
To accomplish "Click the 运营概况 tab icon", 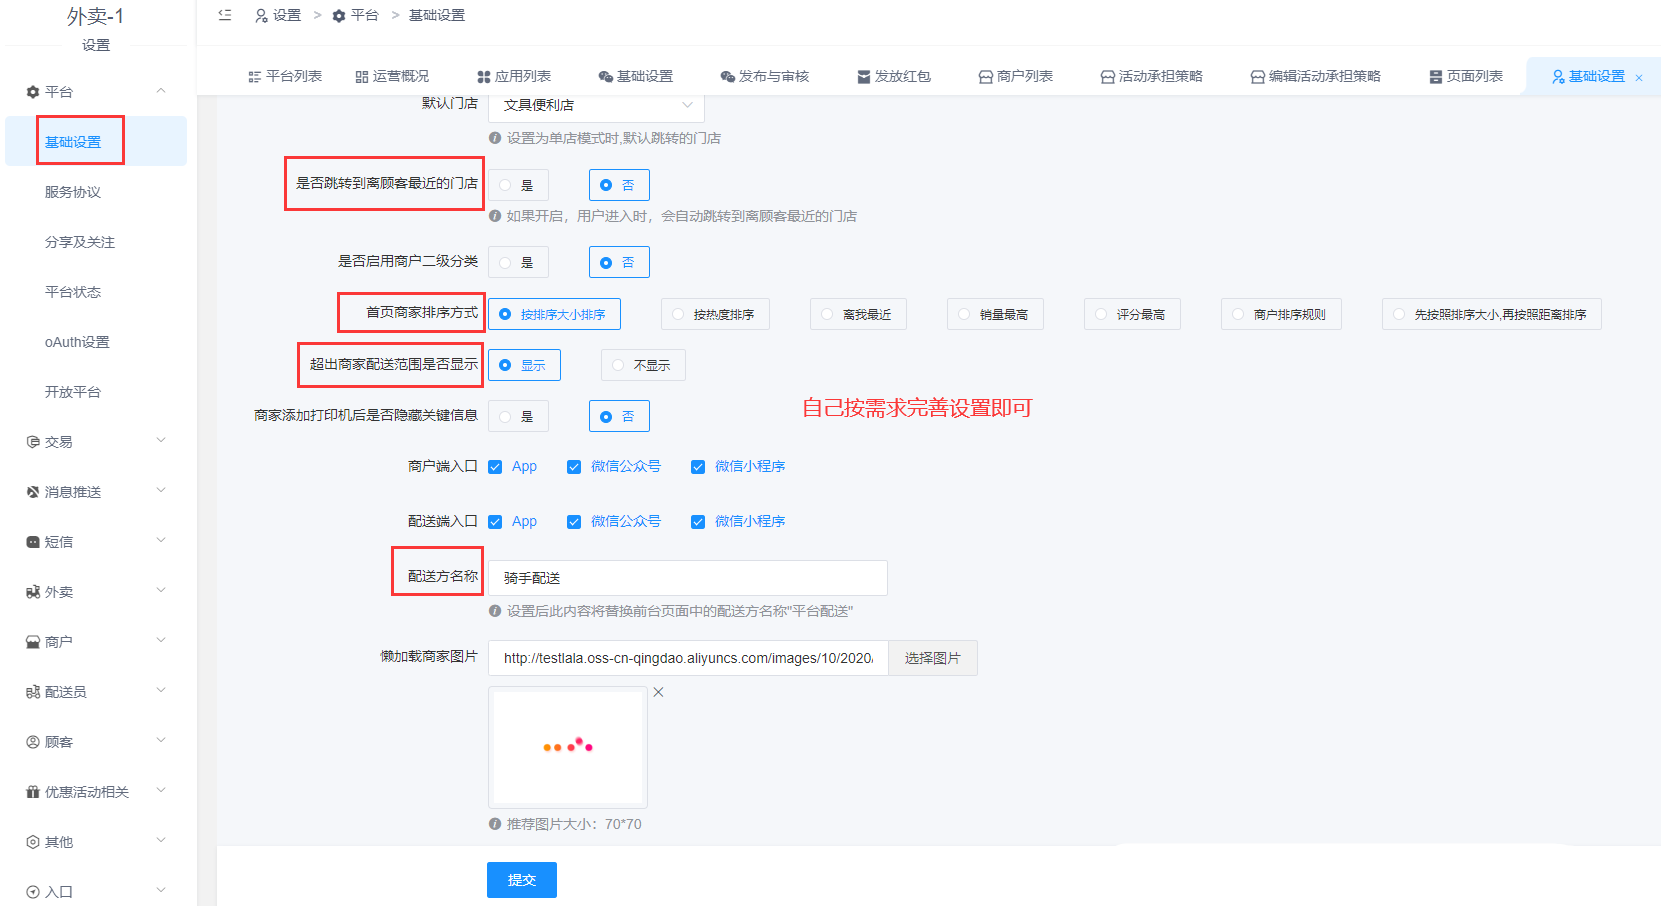I will click(362, 77).
